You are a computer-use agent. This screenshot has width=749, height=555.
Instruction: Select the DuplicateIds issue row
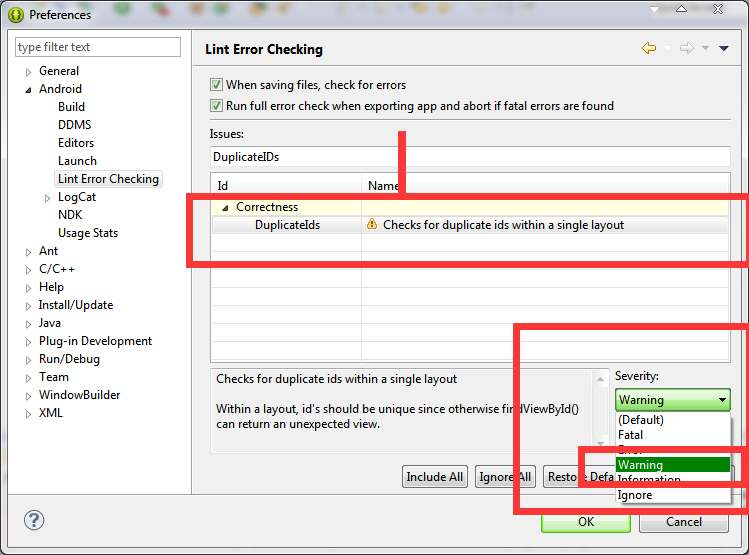point(470,225)
